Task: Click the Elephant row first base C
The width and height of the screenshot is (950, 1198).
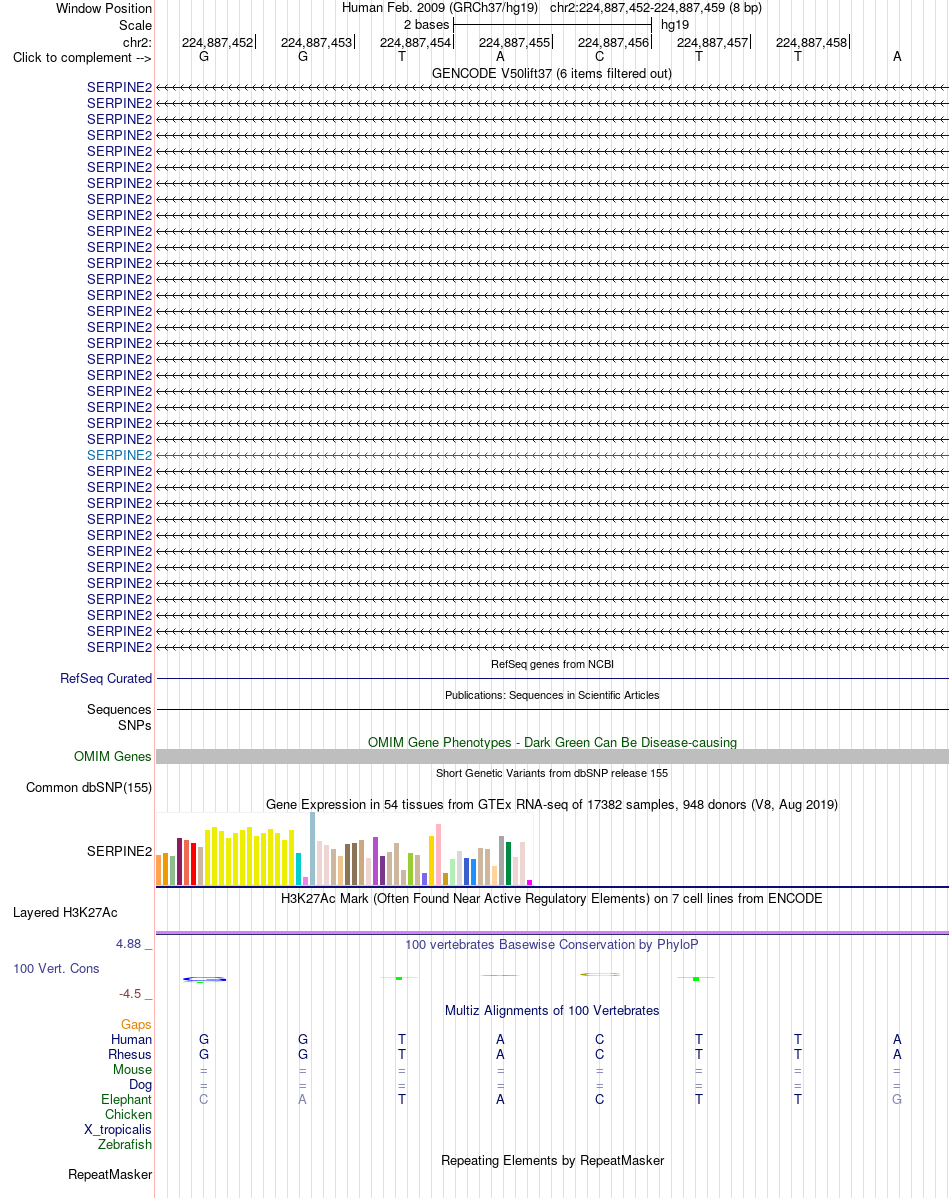Action: [203, 1100]
